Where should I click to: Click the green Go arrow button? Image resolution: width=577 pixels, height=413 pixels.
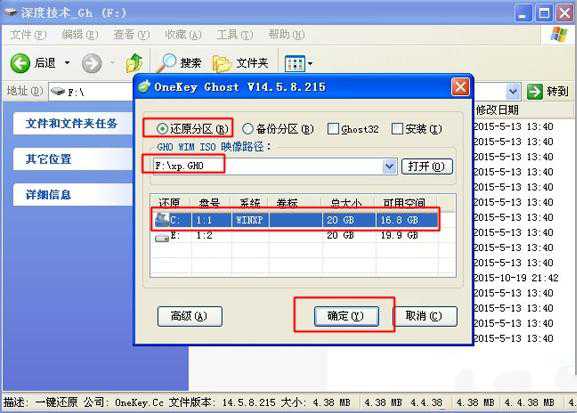coord(535,91)
